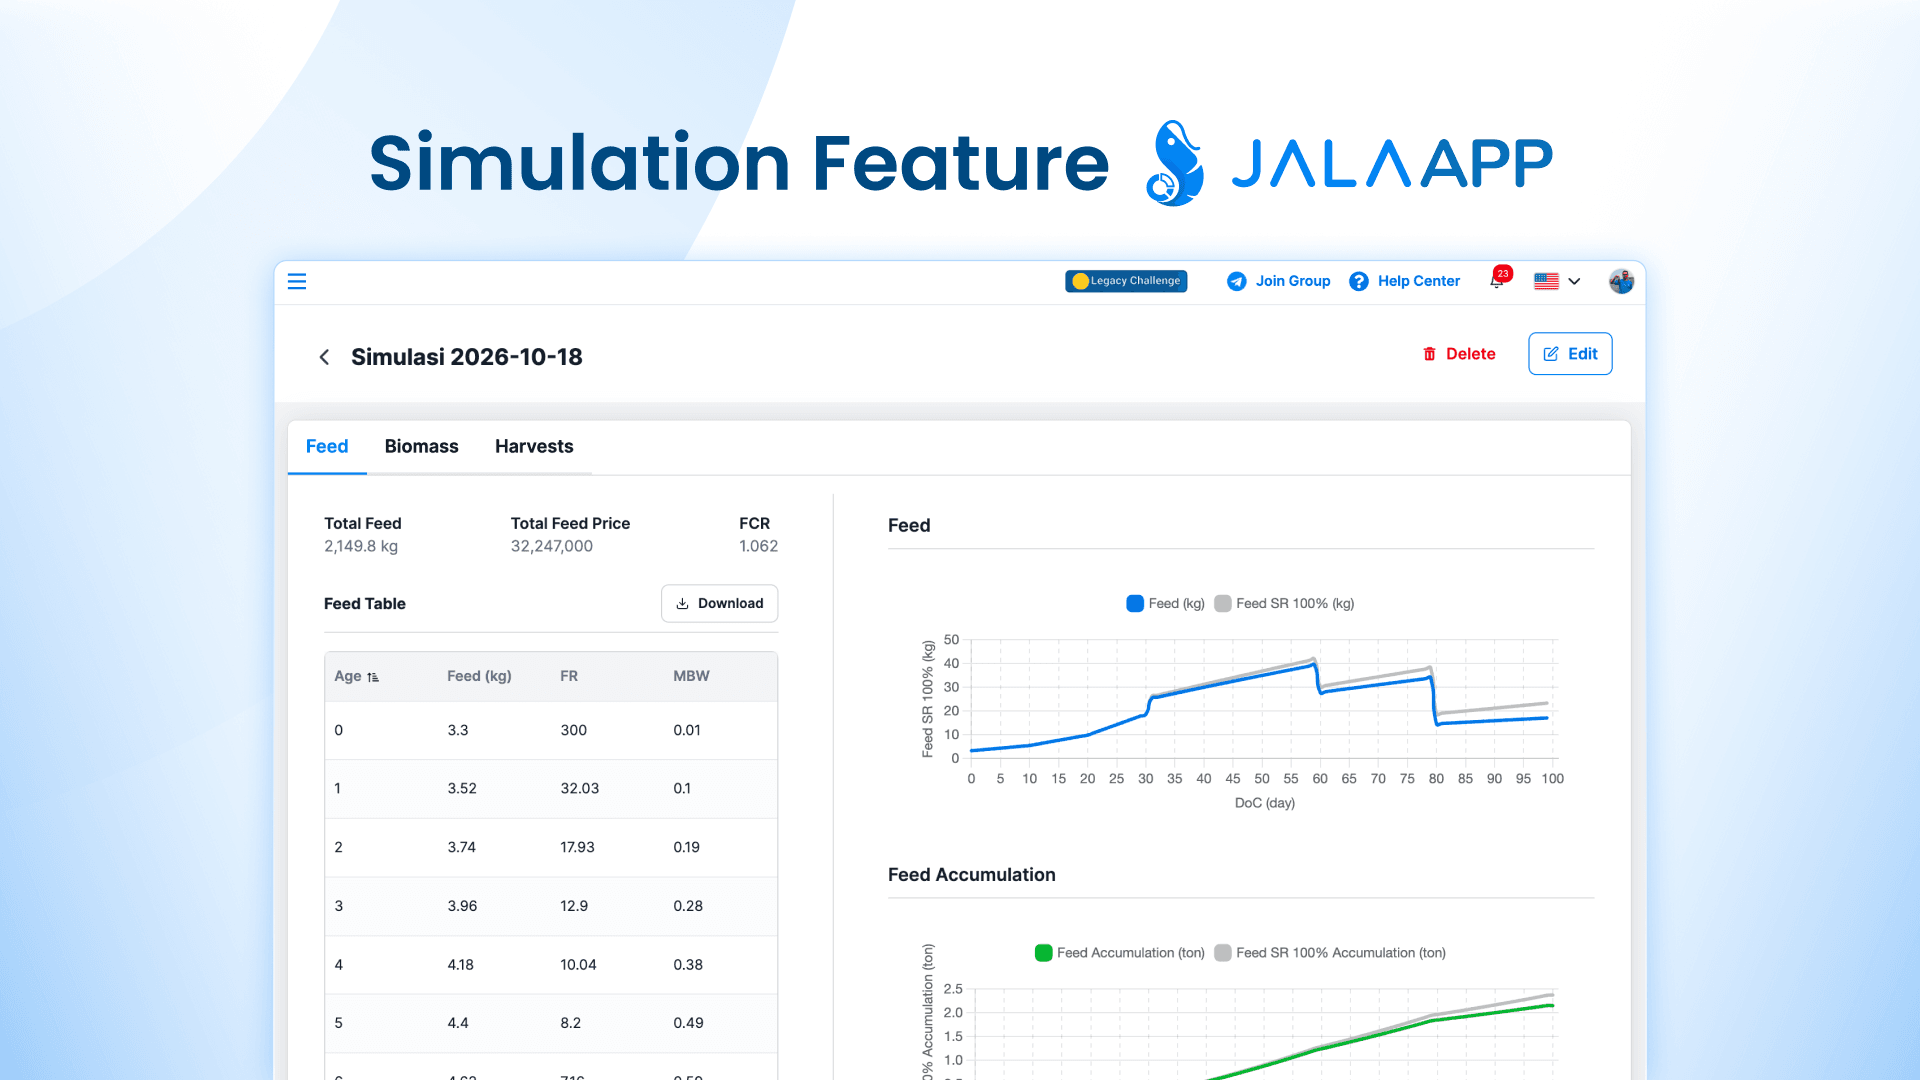Toggle gray Feed SR 100% (kg) legend swatch

(x=1222, y=604)
